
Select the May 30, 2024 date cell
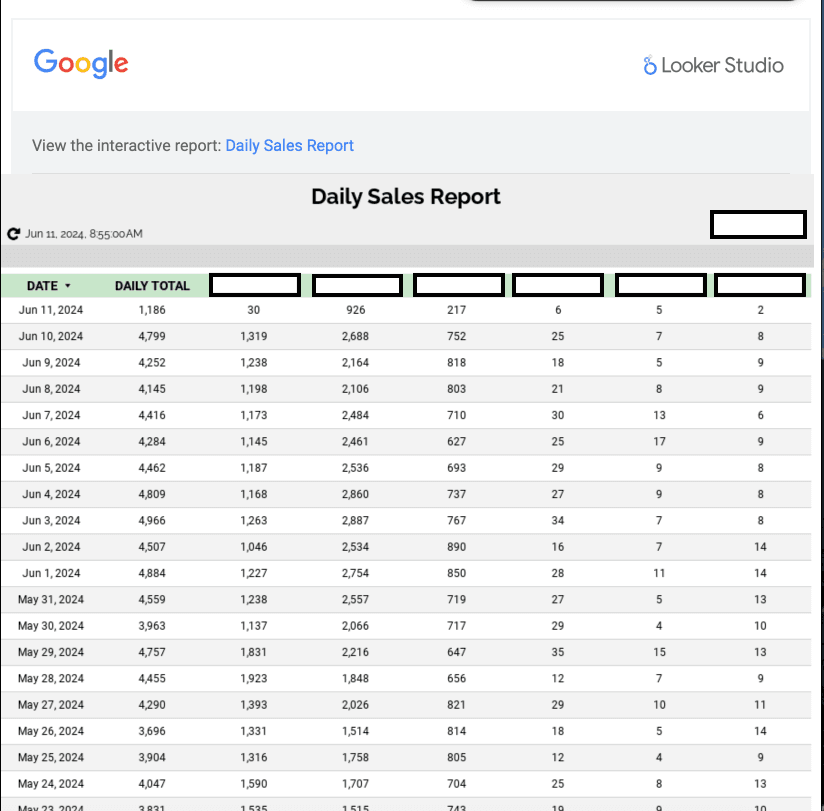click(51, 626)
